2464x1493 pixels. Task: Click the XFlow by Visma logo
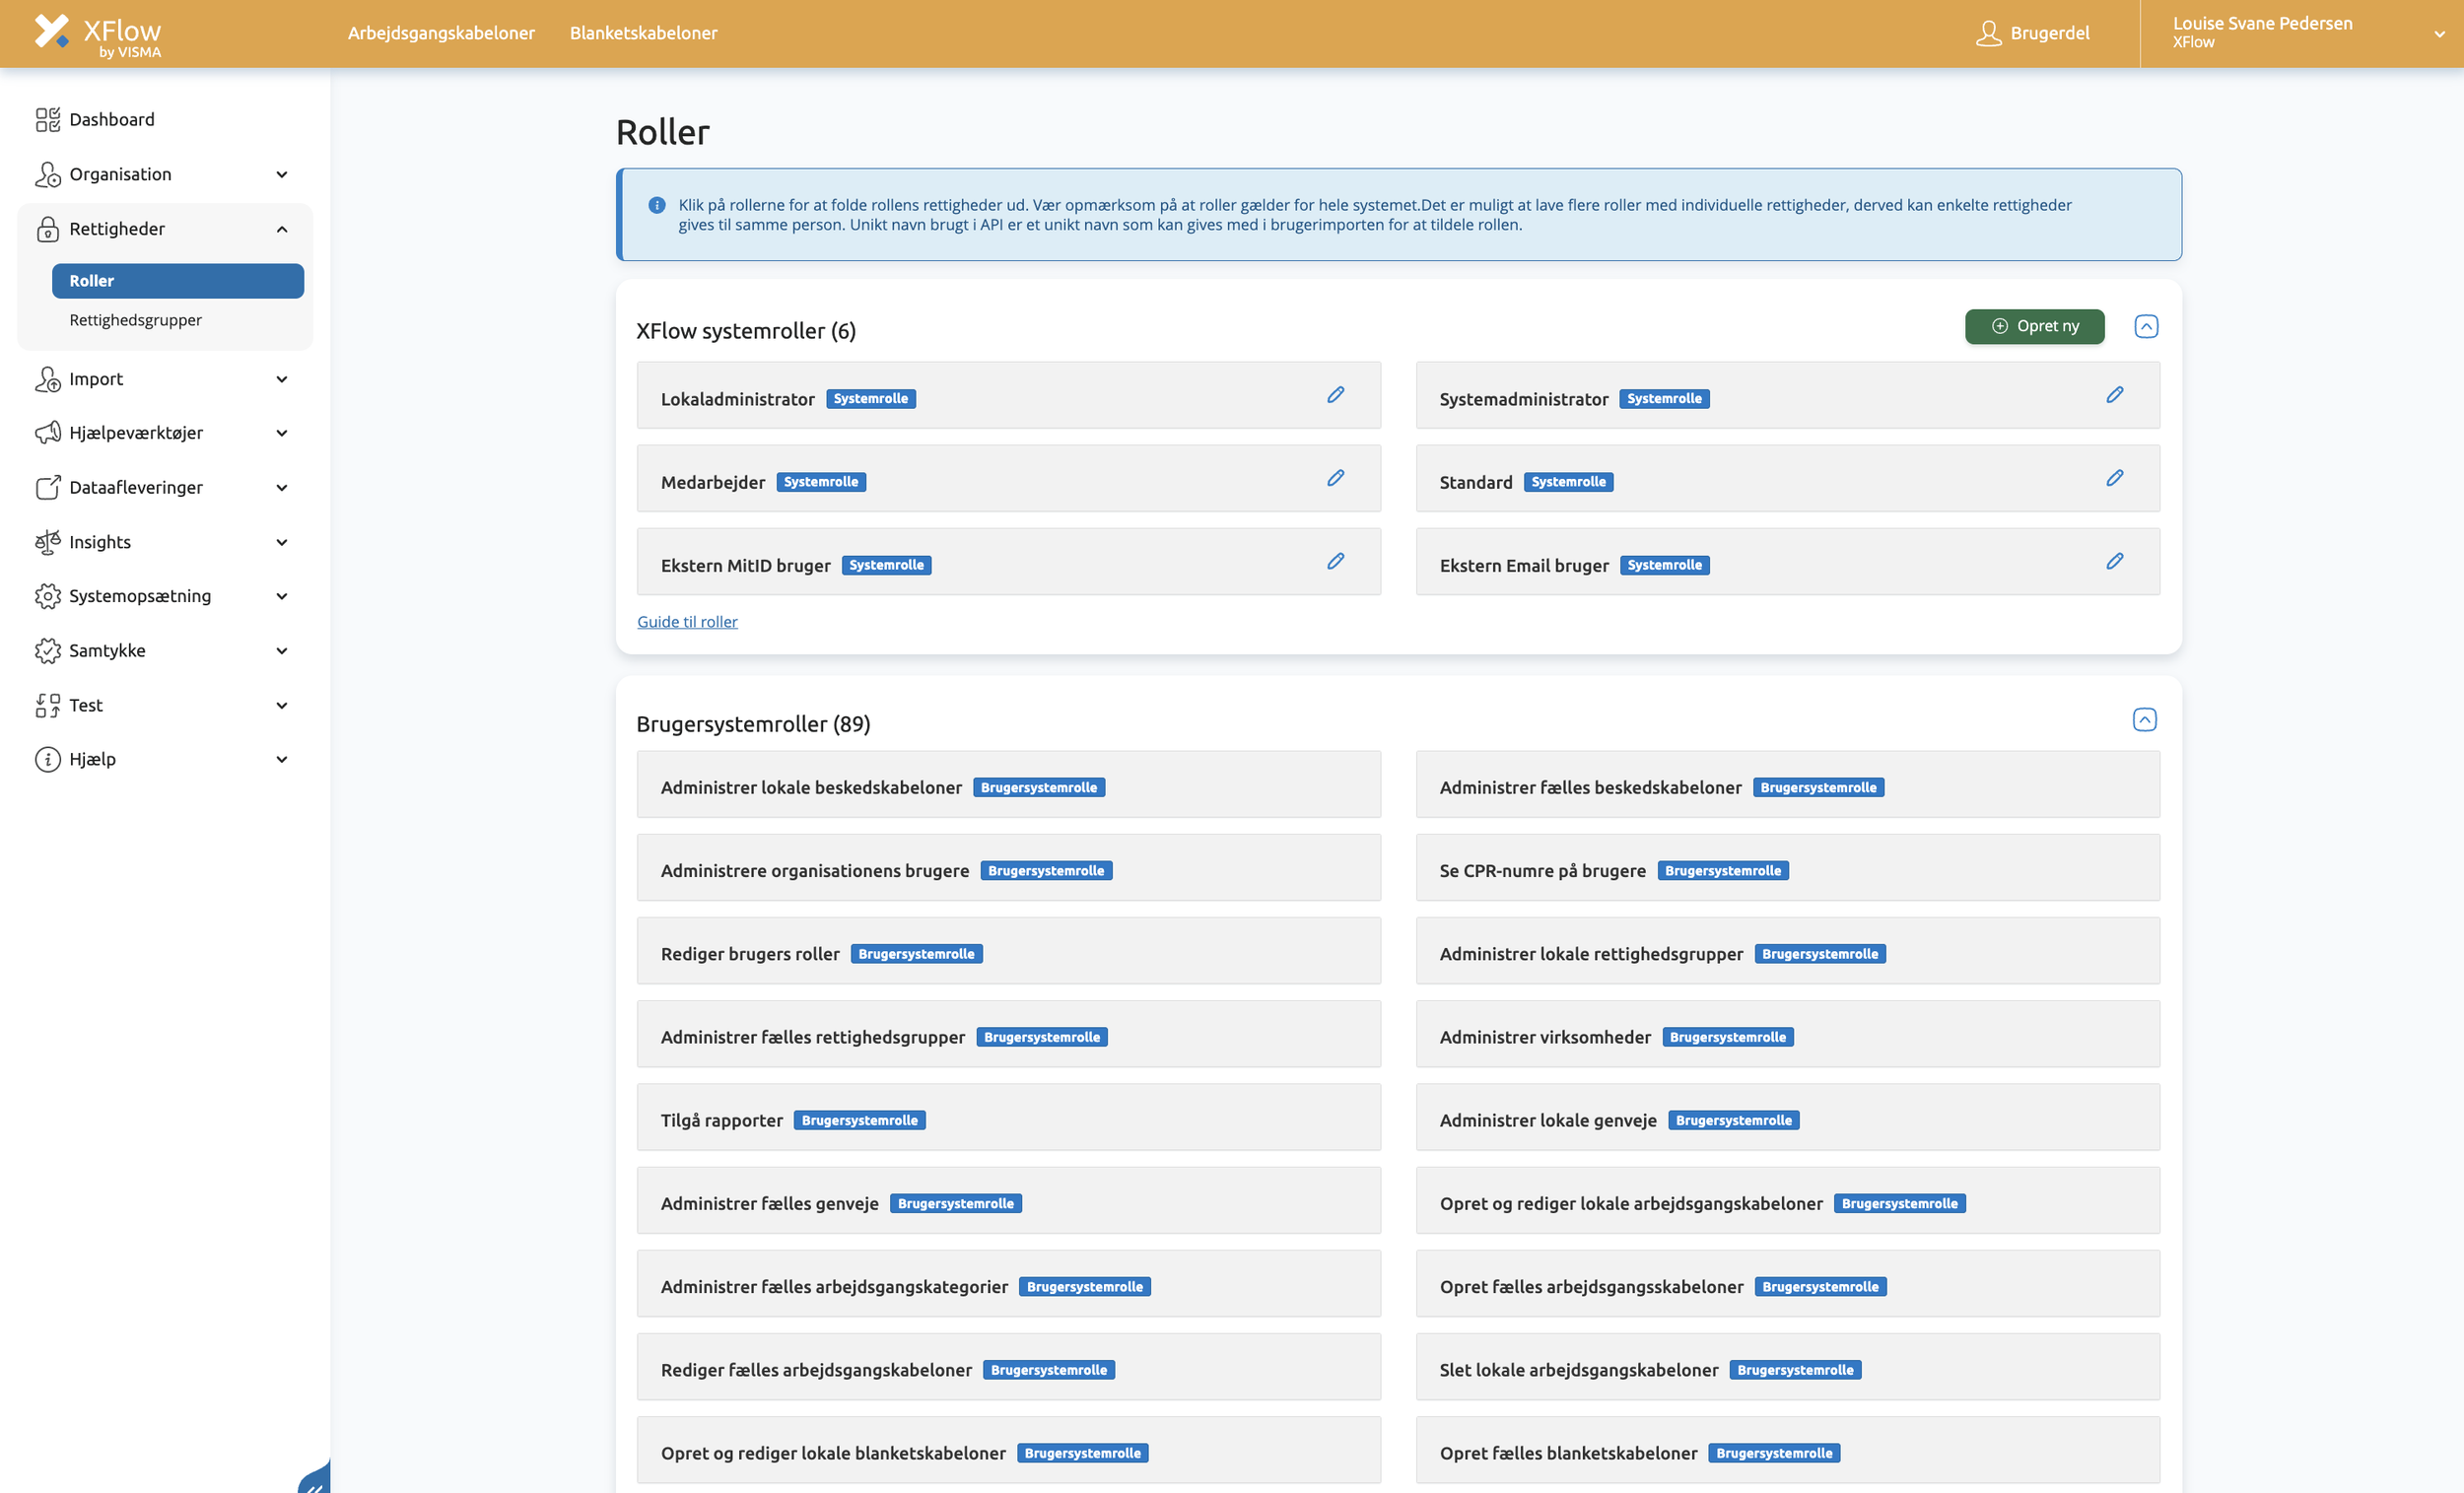click(98, 34)
